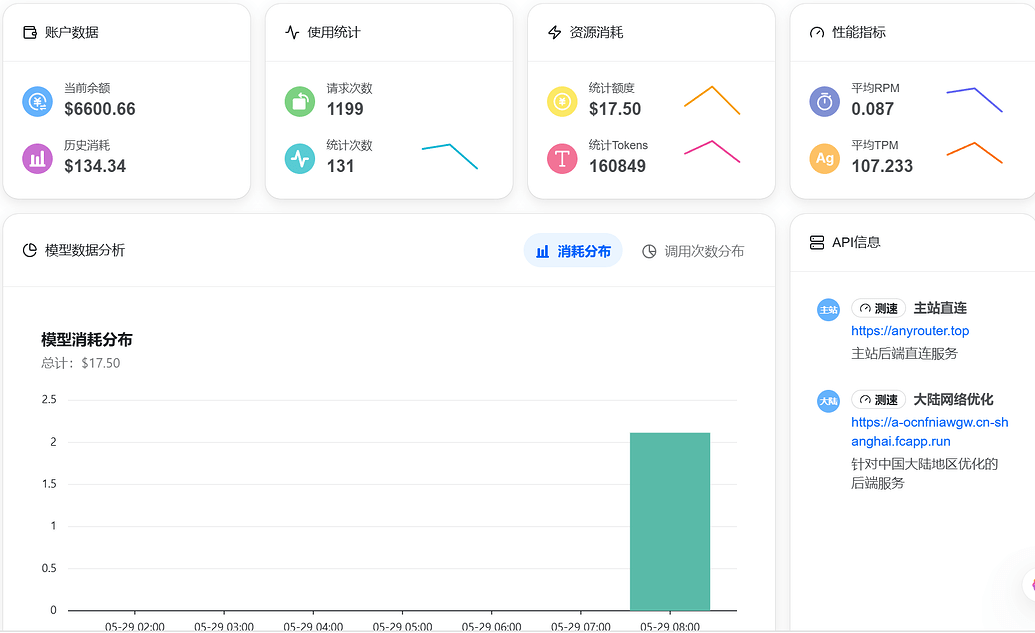Run 测速 for 主站直连

879,308
